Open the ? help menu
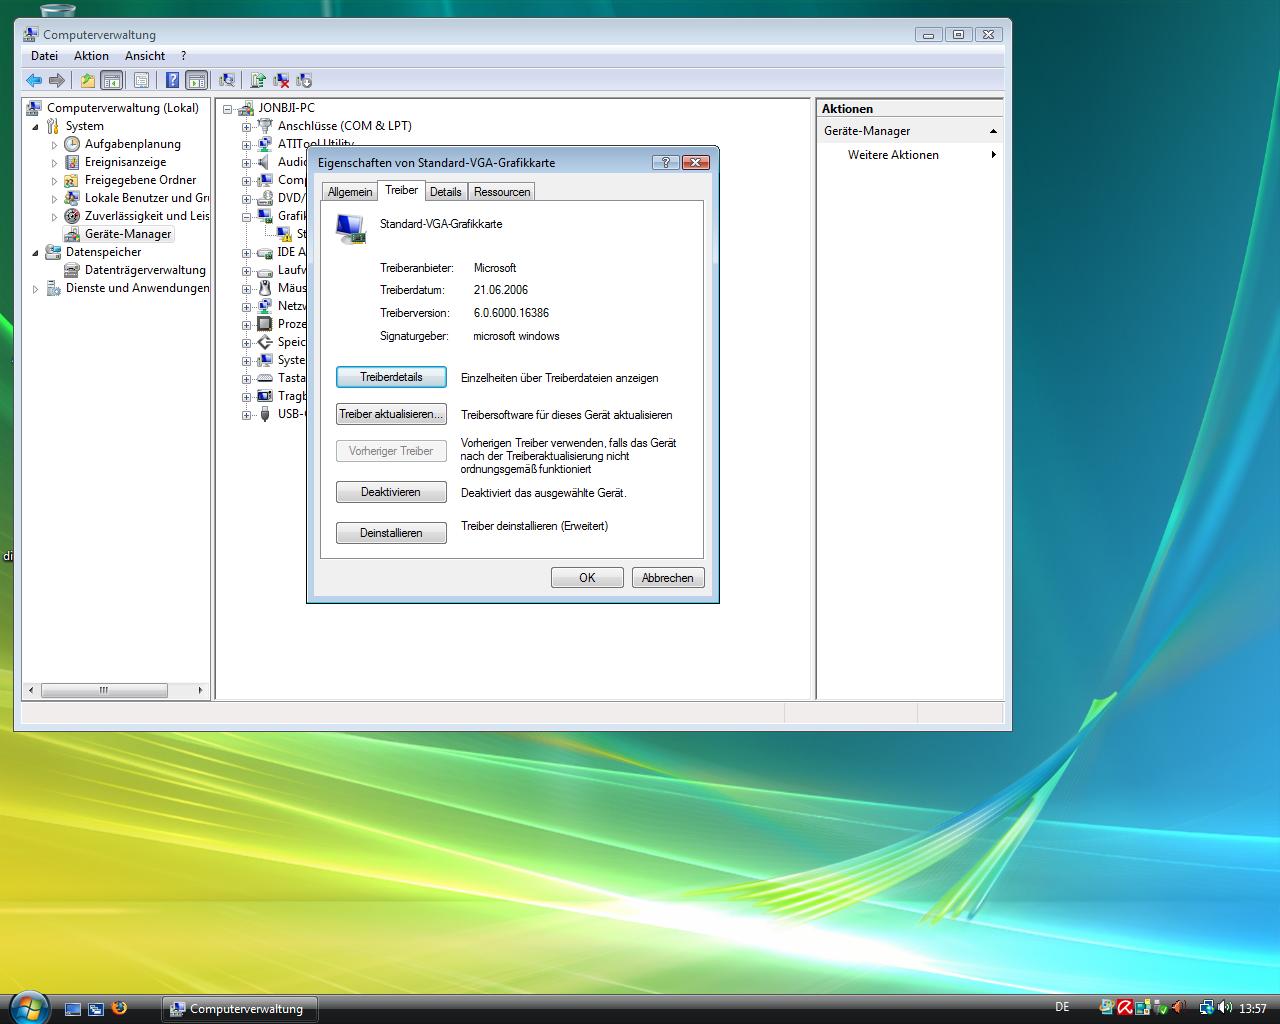This screenshot has height=1024, width=1280. 183,56
